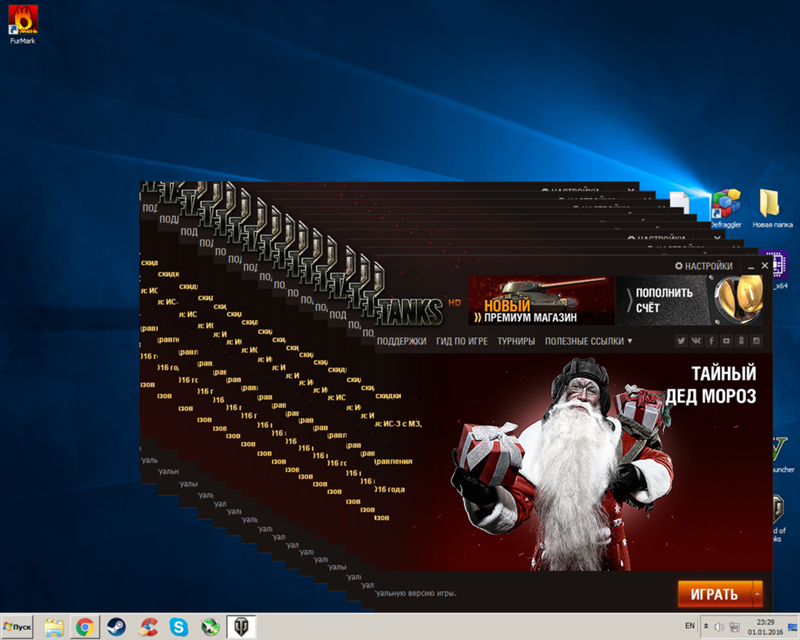Click the ИГРАТЬ play button
This screenshot has height=640, width=800.
coord(714,594)
